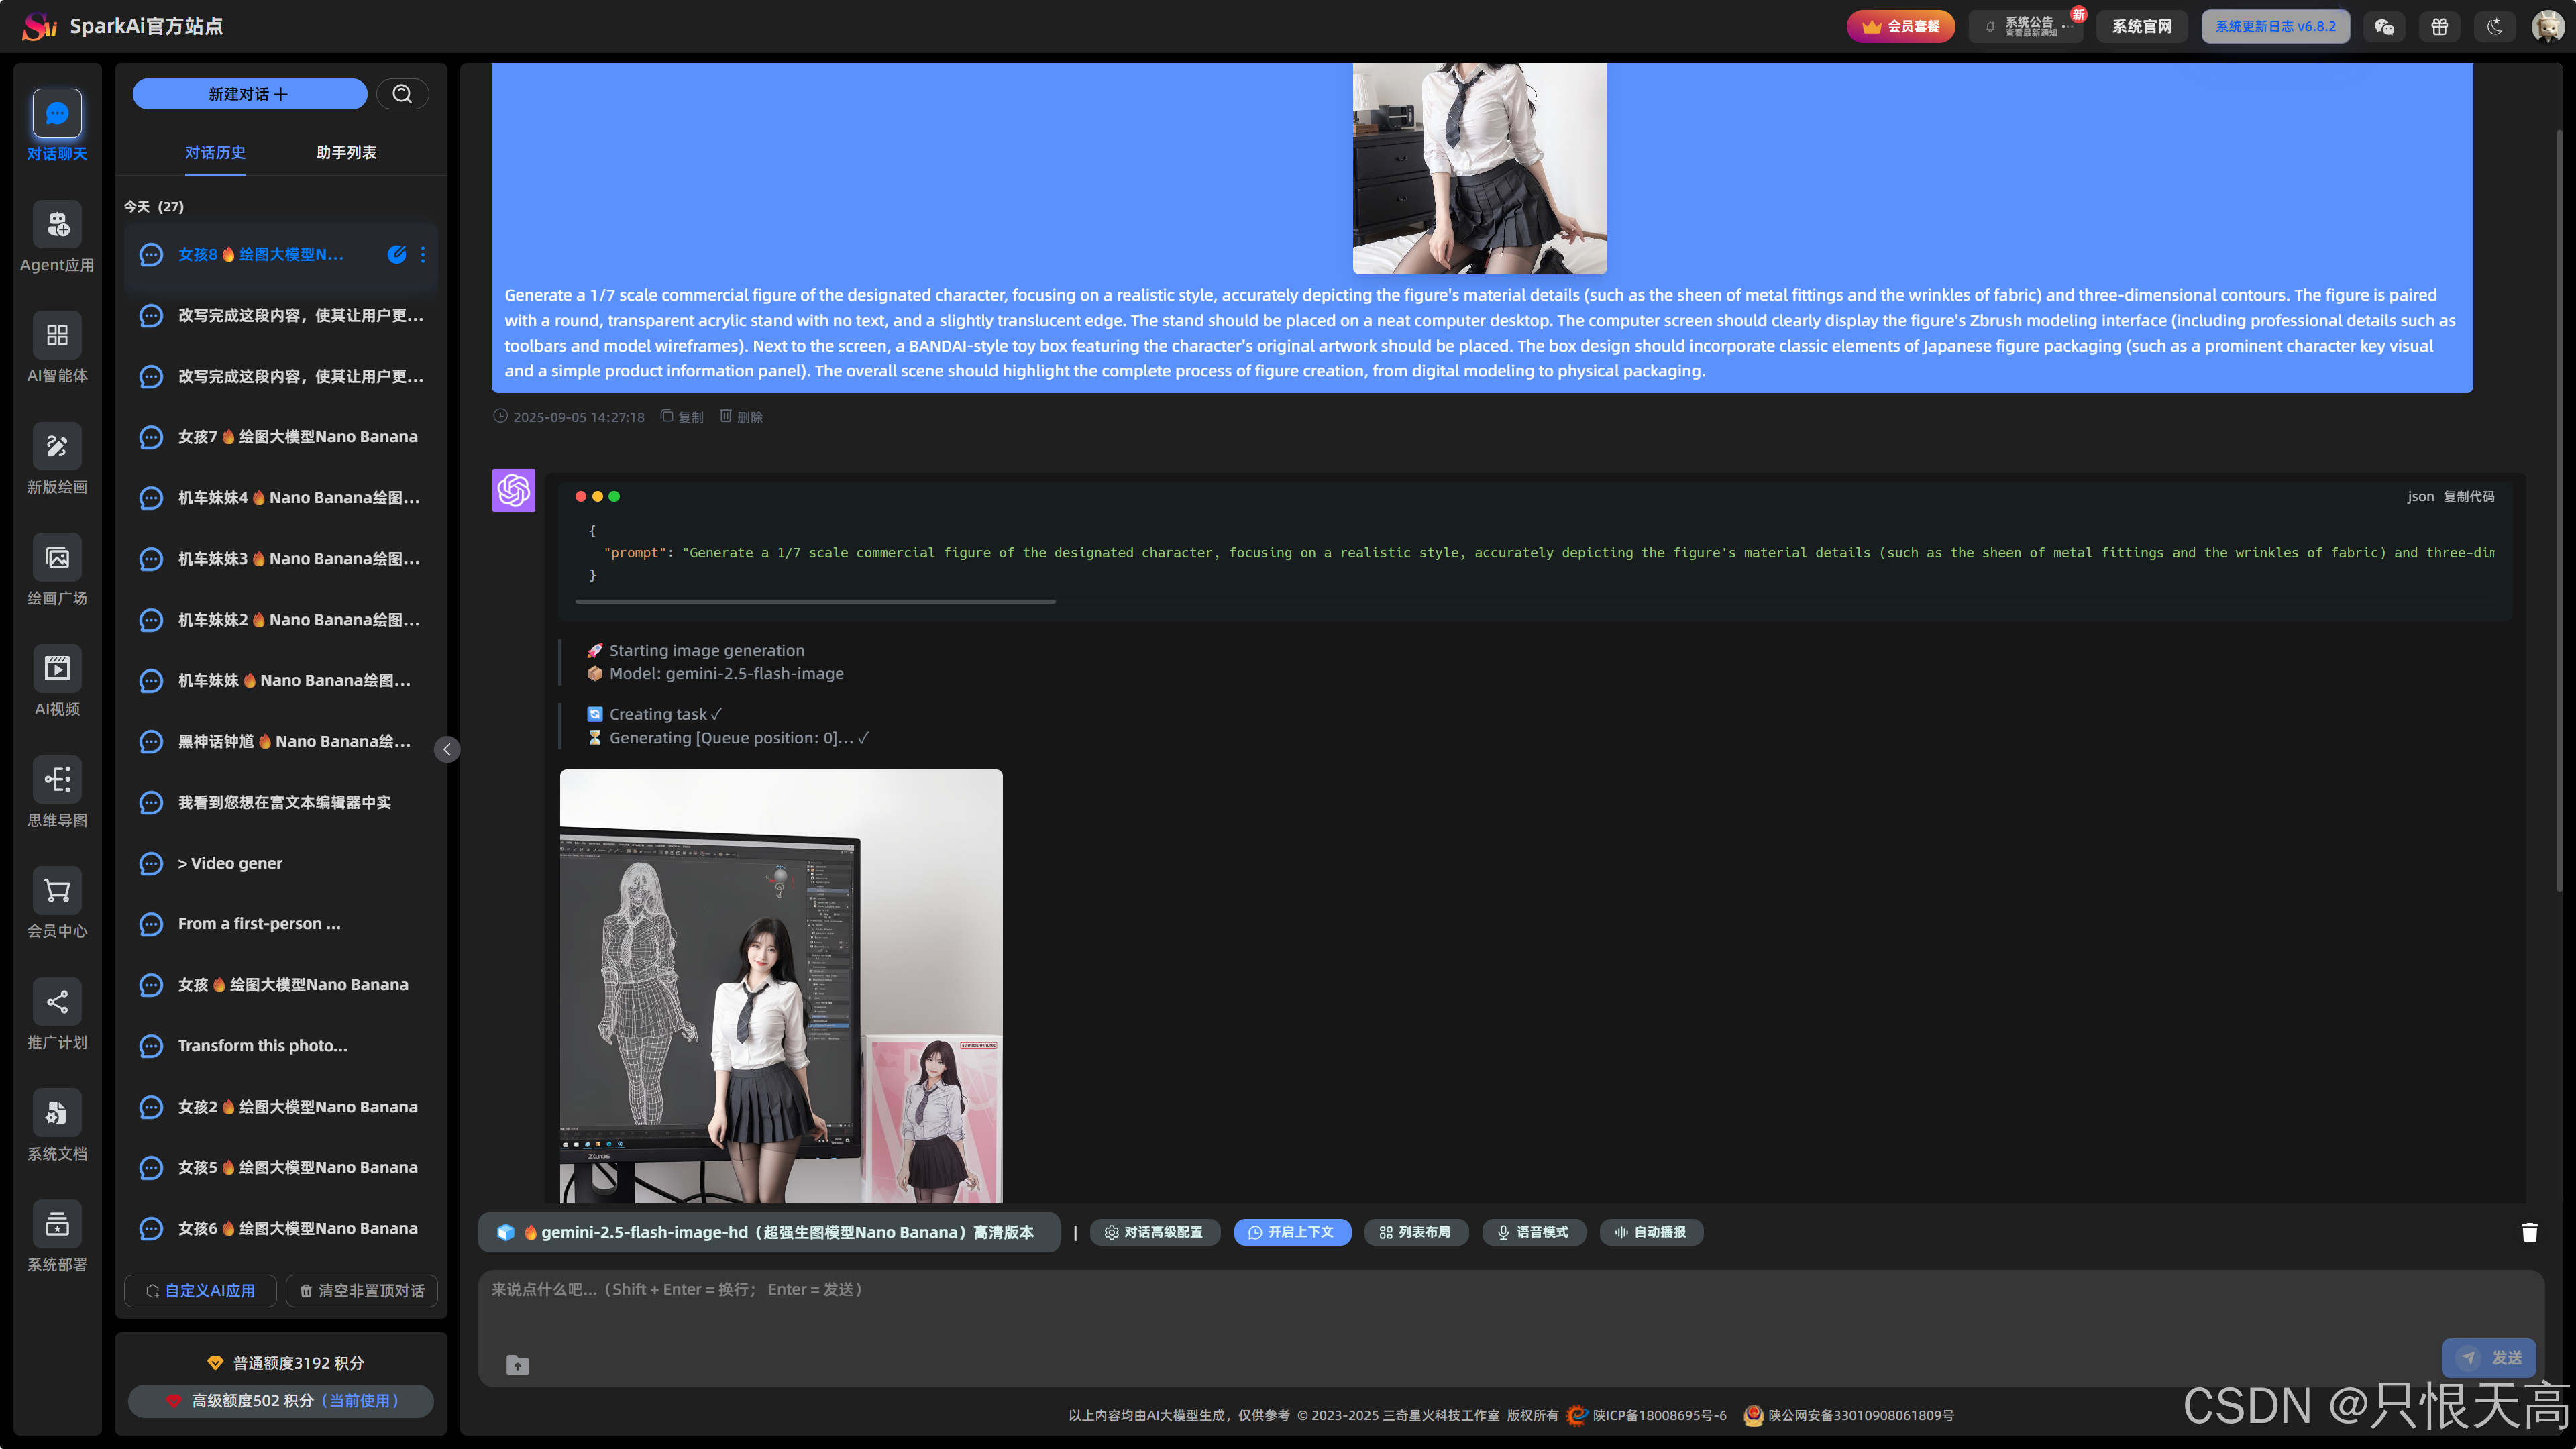Viewport: 2576px width, 1449px height.
Task: Toggle dark mode moon icon
Action: (2495, 27)
